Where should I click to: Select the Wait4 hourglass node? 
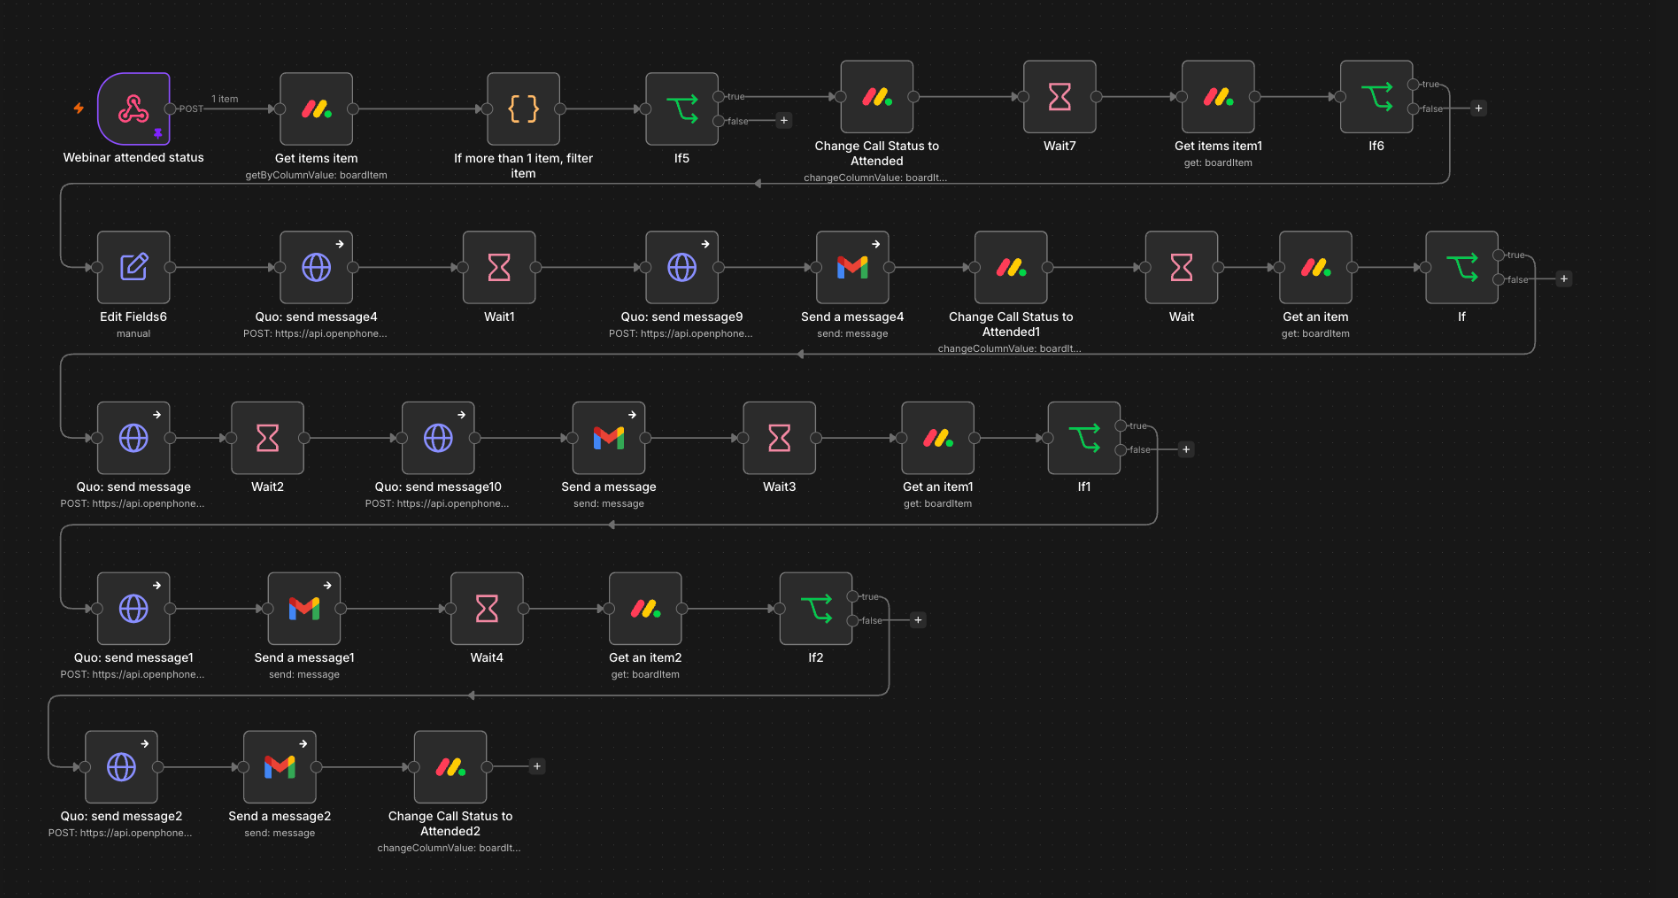point(487,608)
